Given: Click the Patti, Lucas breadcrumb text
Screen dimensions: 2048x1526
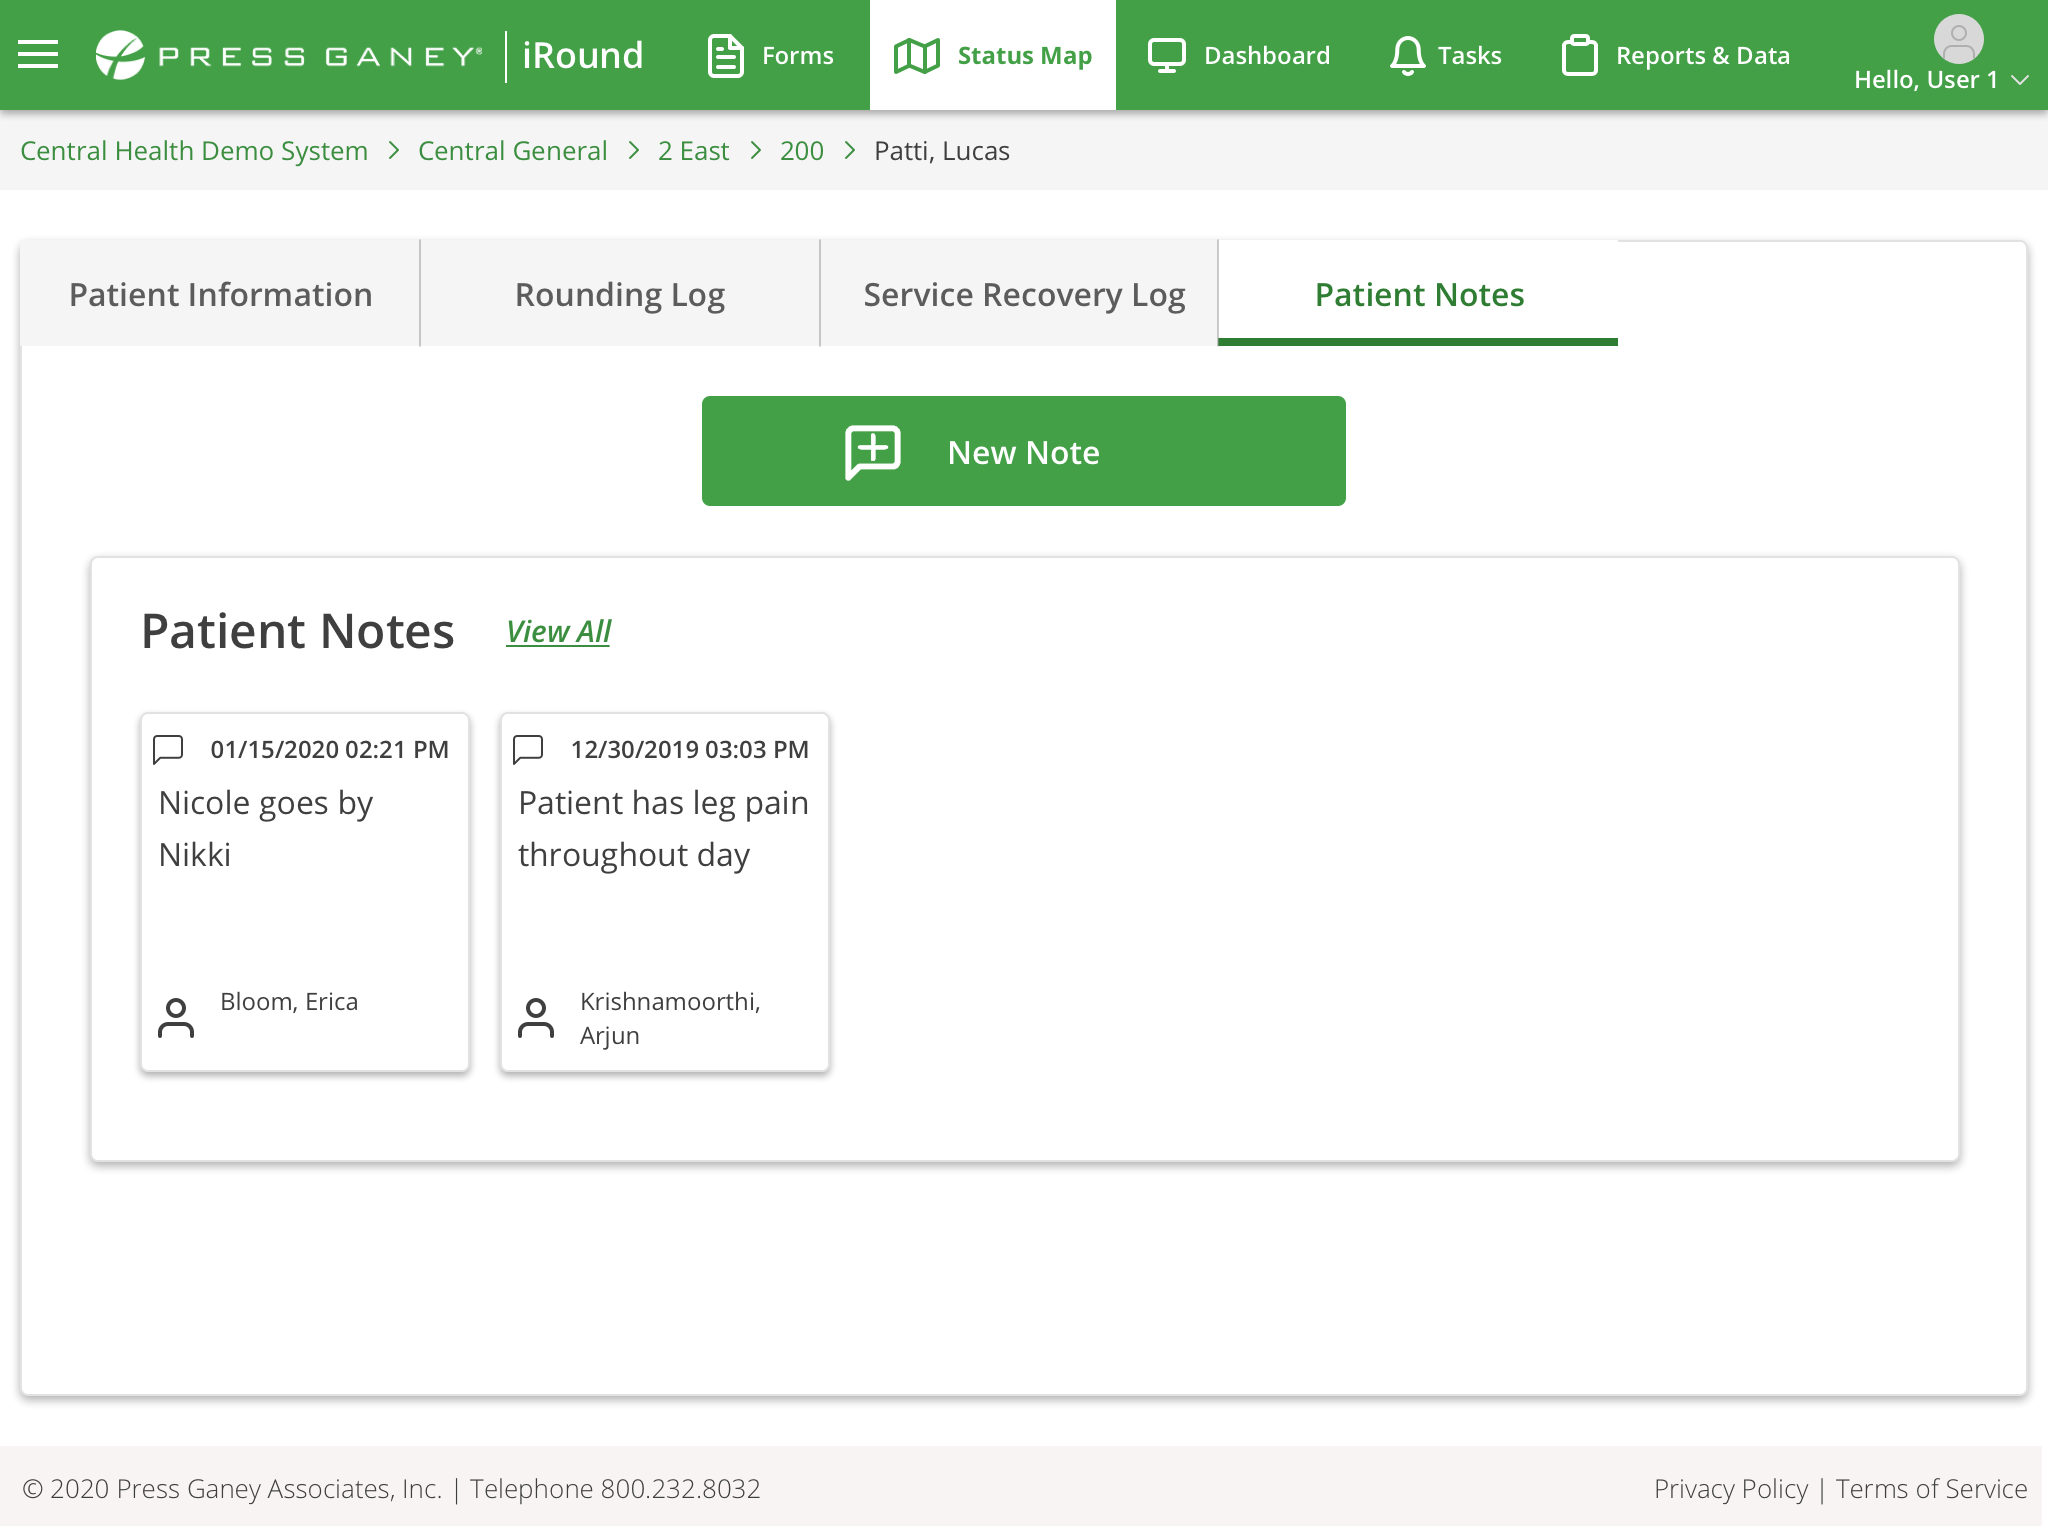Looking at the screenshot, I should 942,151.
